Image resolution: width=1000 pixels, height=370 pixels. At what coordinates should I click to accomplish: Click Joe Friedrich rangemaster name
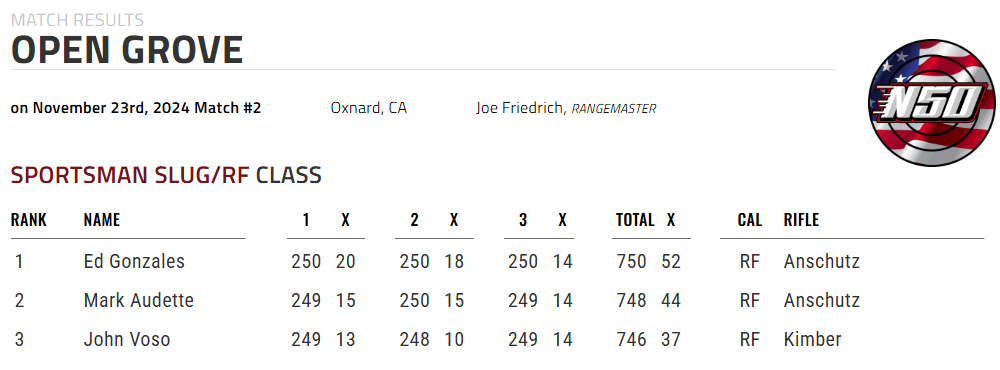point(519,108)
